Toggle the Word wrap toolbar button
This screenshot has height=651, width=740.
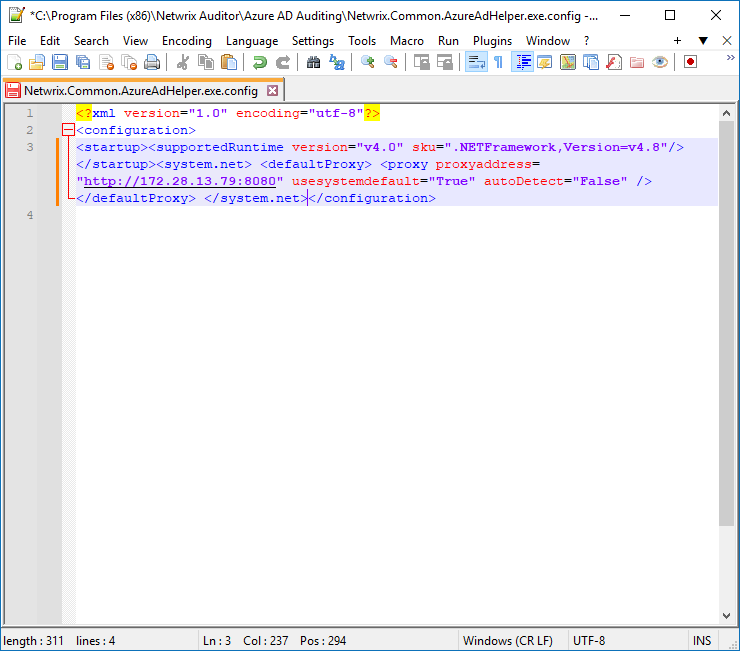tap(476, 62)
